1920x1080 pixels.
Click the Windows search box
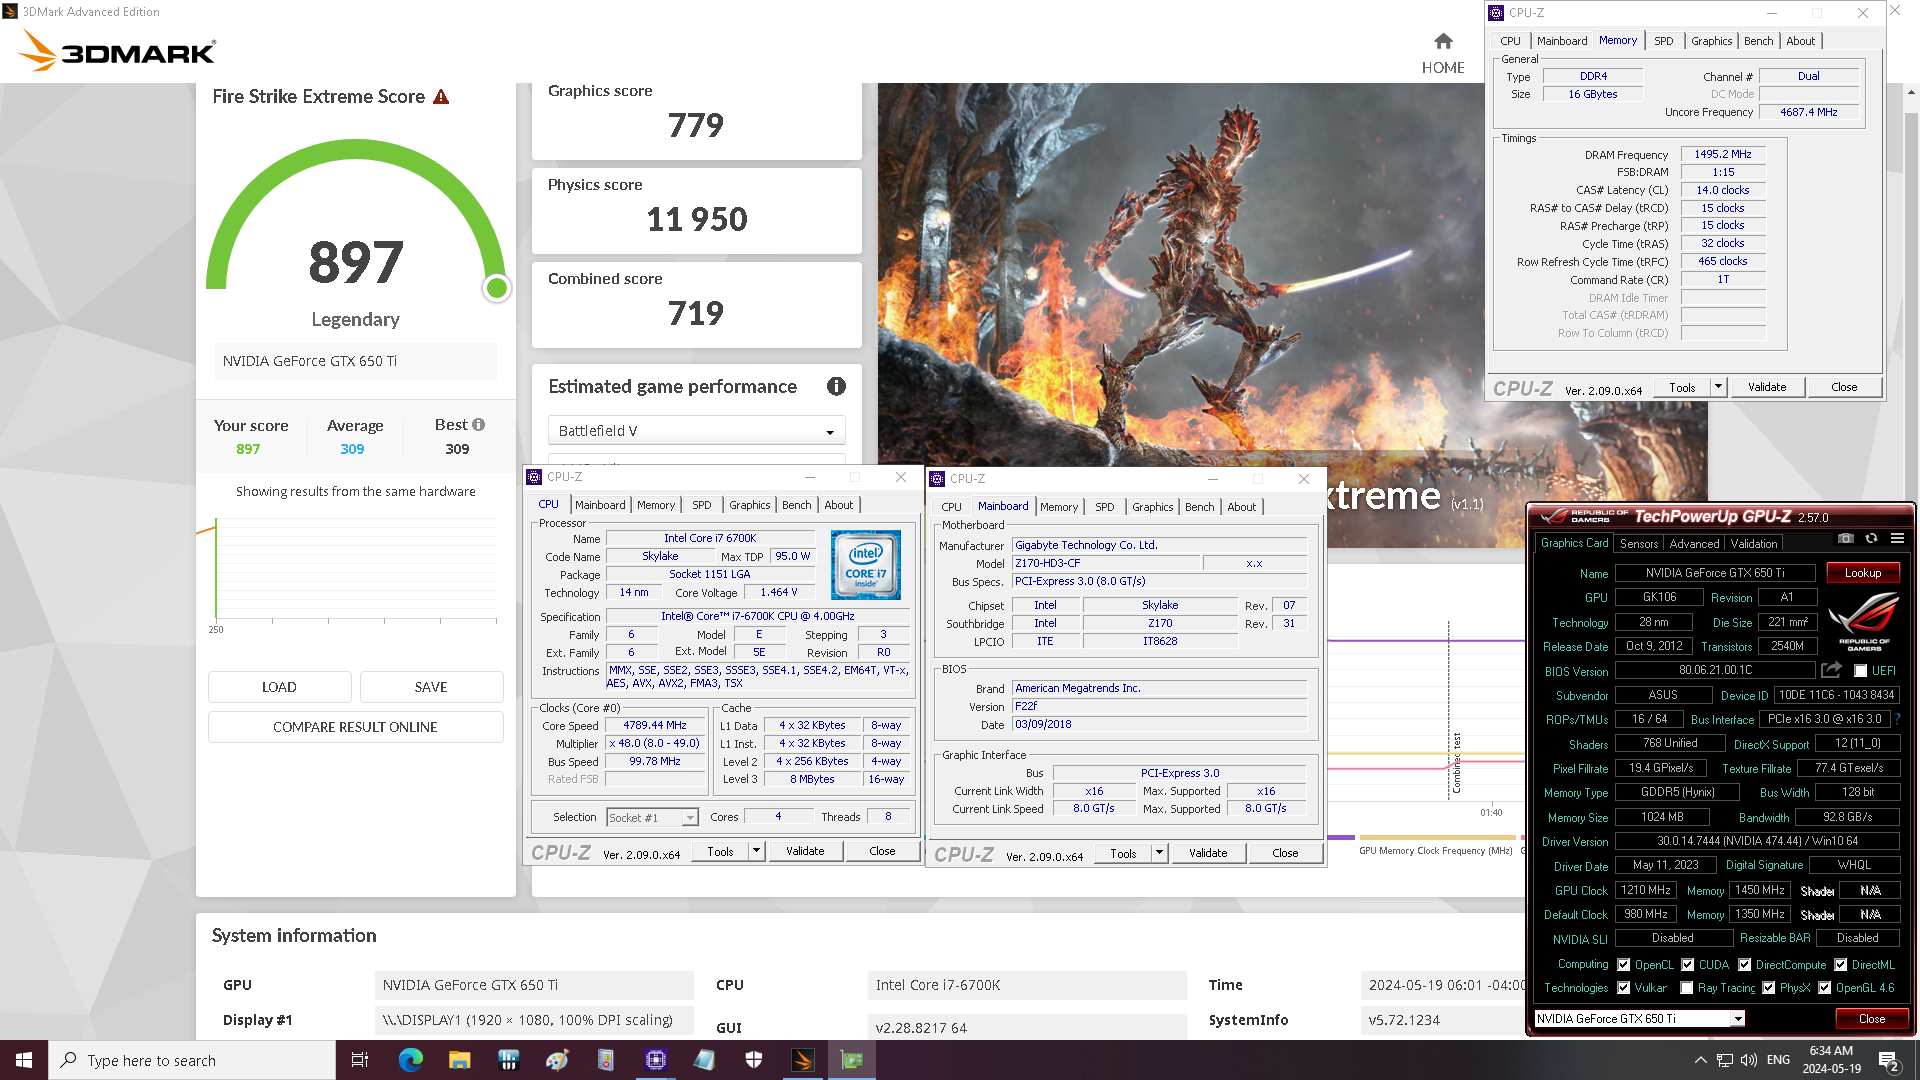191,1060
